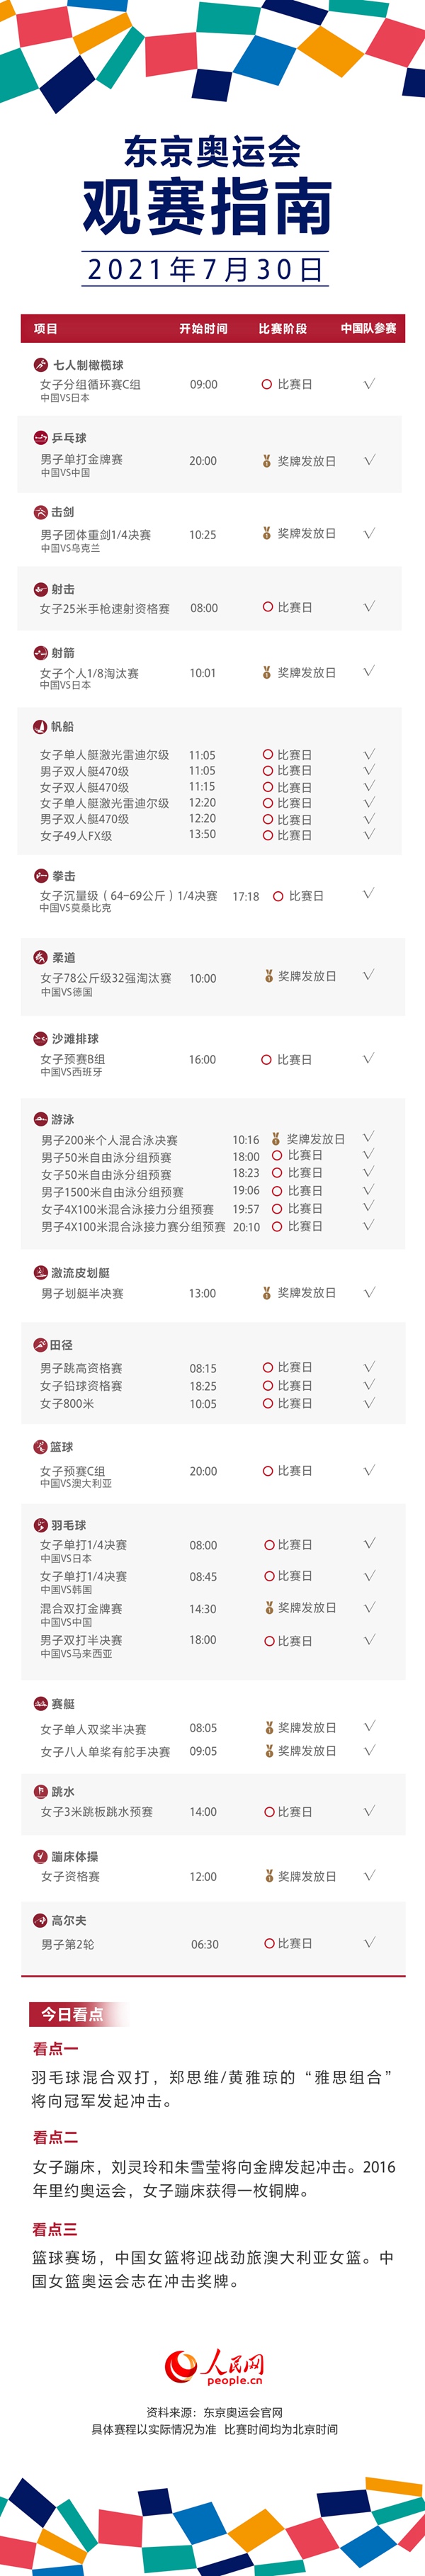The height and width of the screenshot is (2576, 425).
Task: Click the 今日看点 section label
Action: 72,2014
